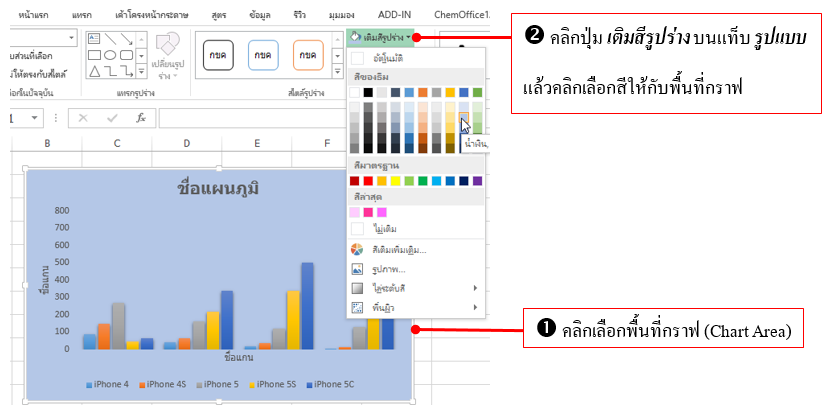Viewport: 830px width, 405px height.
Task: Pick red from the standard colors row
Action: coord(367,181)
